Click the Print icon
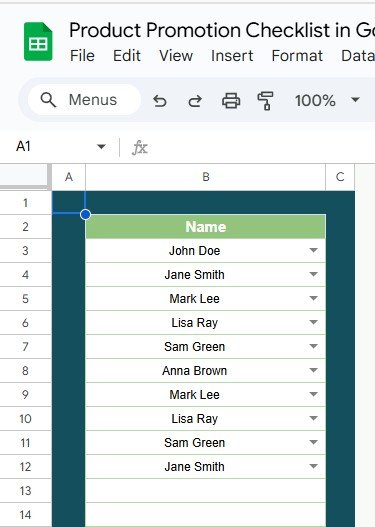The image size is (375, 527). 231,100
